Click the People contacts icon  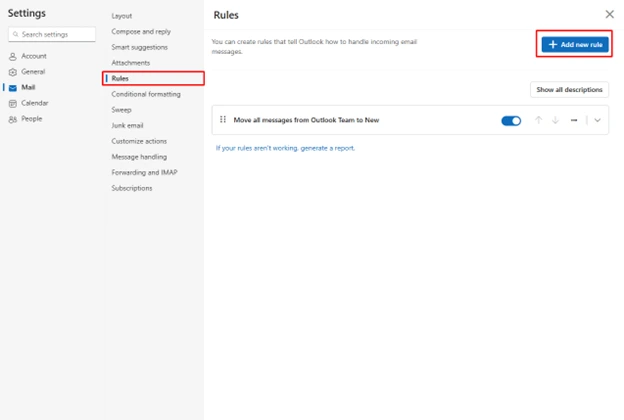tap(13, 119)
